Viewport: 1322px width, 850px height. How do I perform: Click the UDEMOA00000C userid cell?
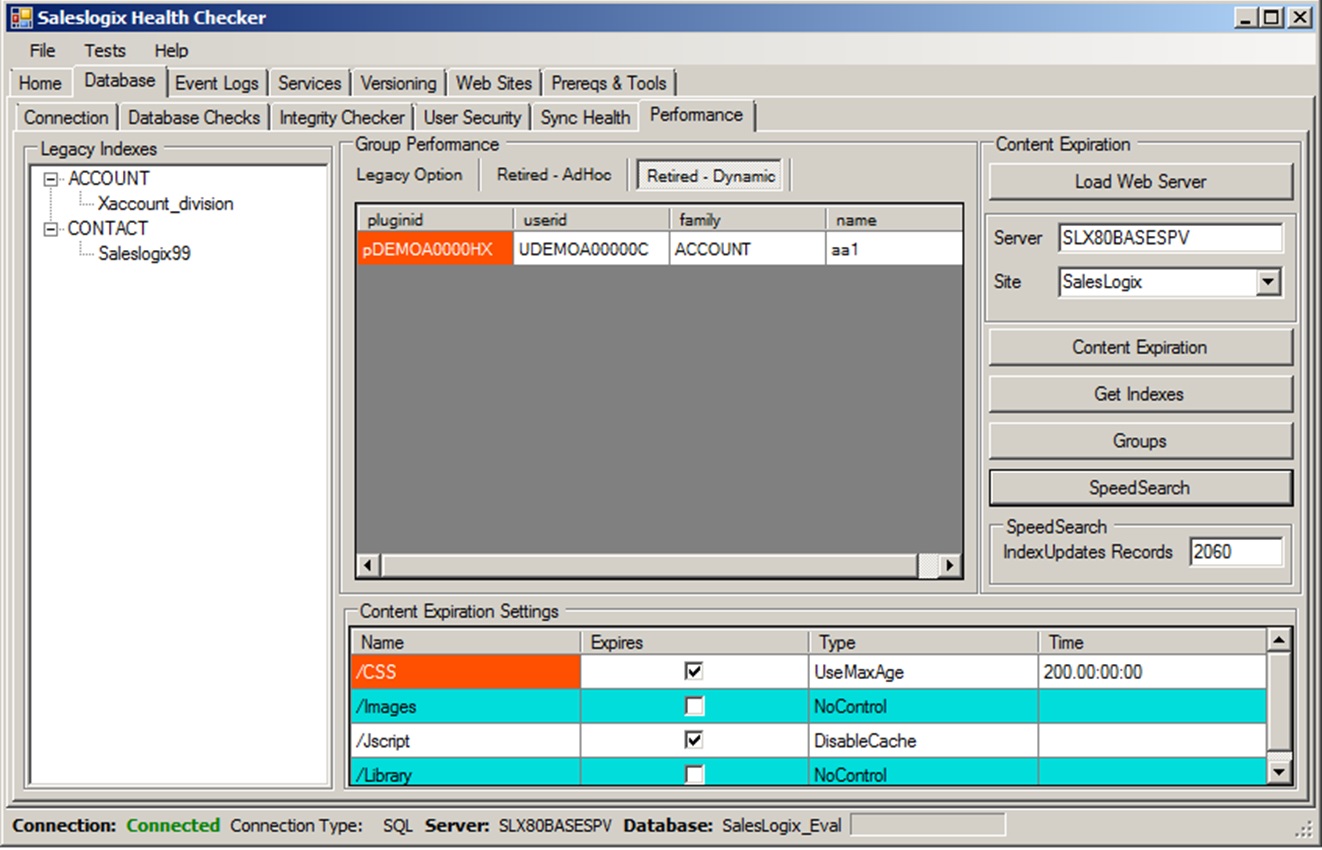(x=591, y=249)
